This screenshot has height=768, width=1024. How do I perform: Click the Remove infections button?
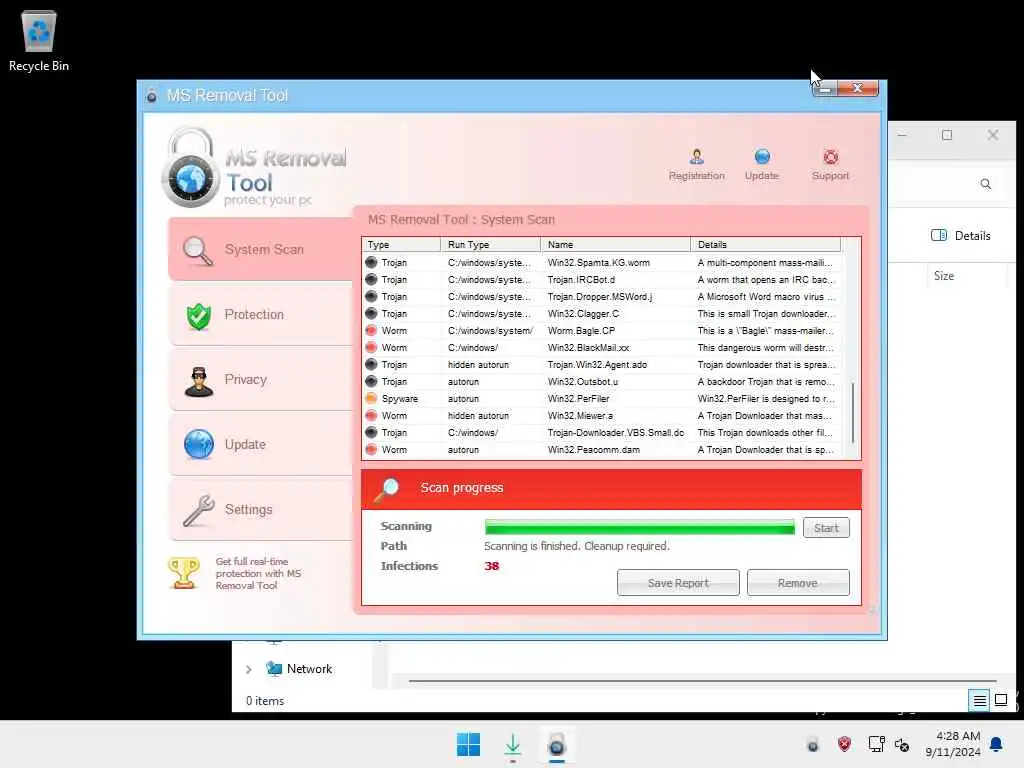coord(798,583)
